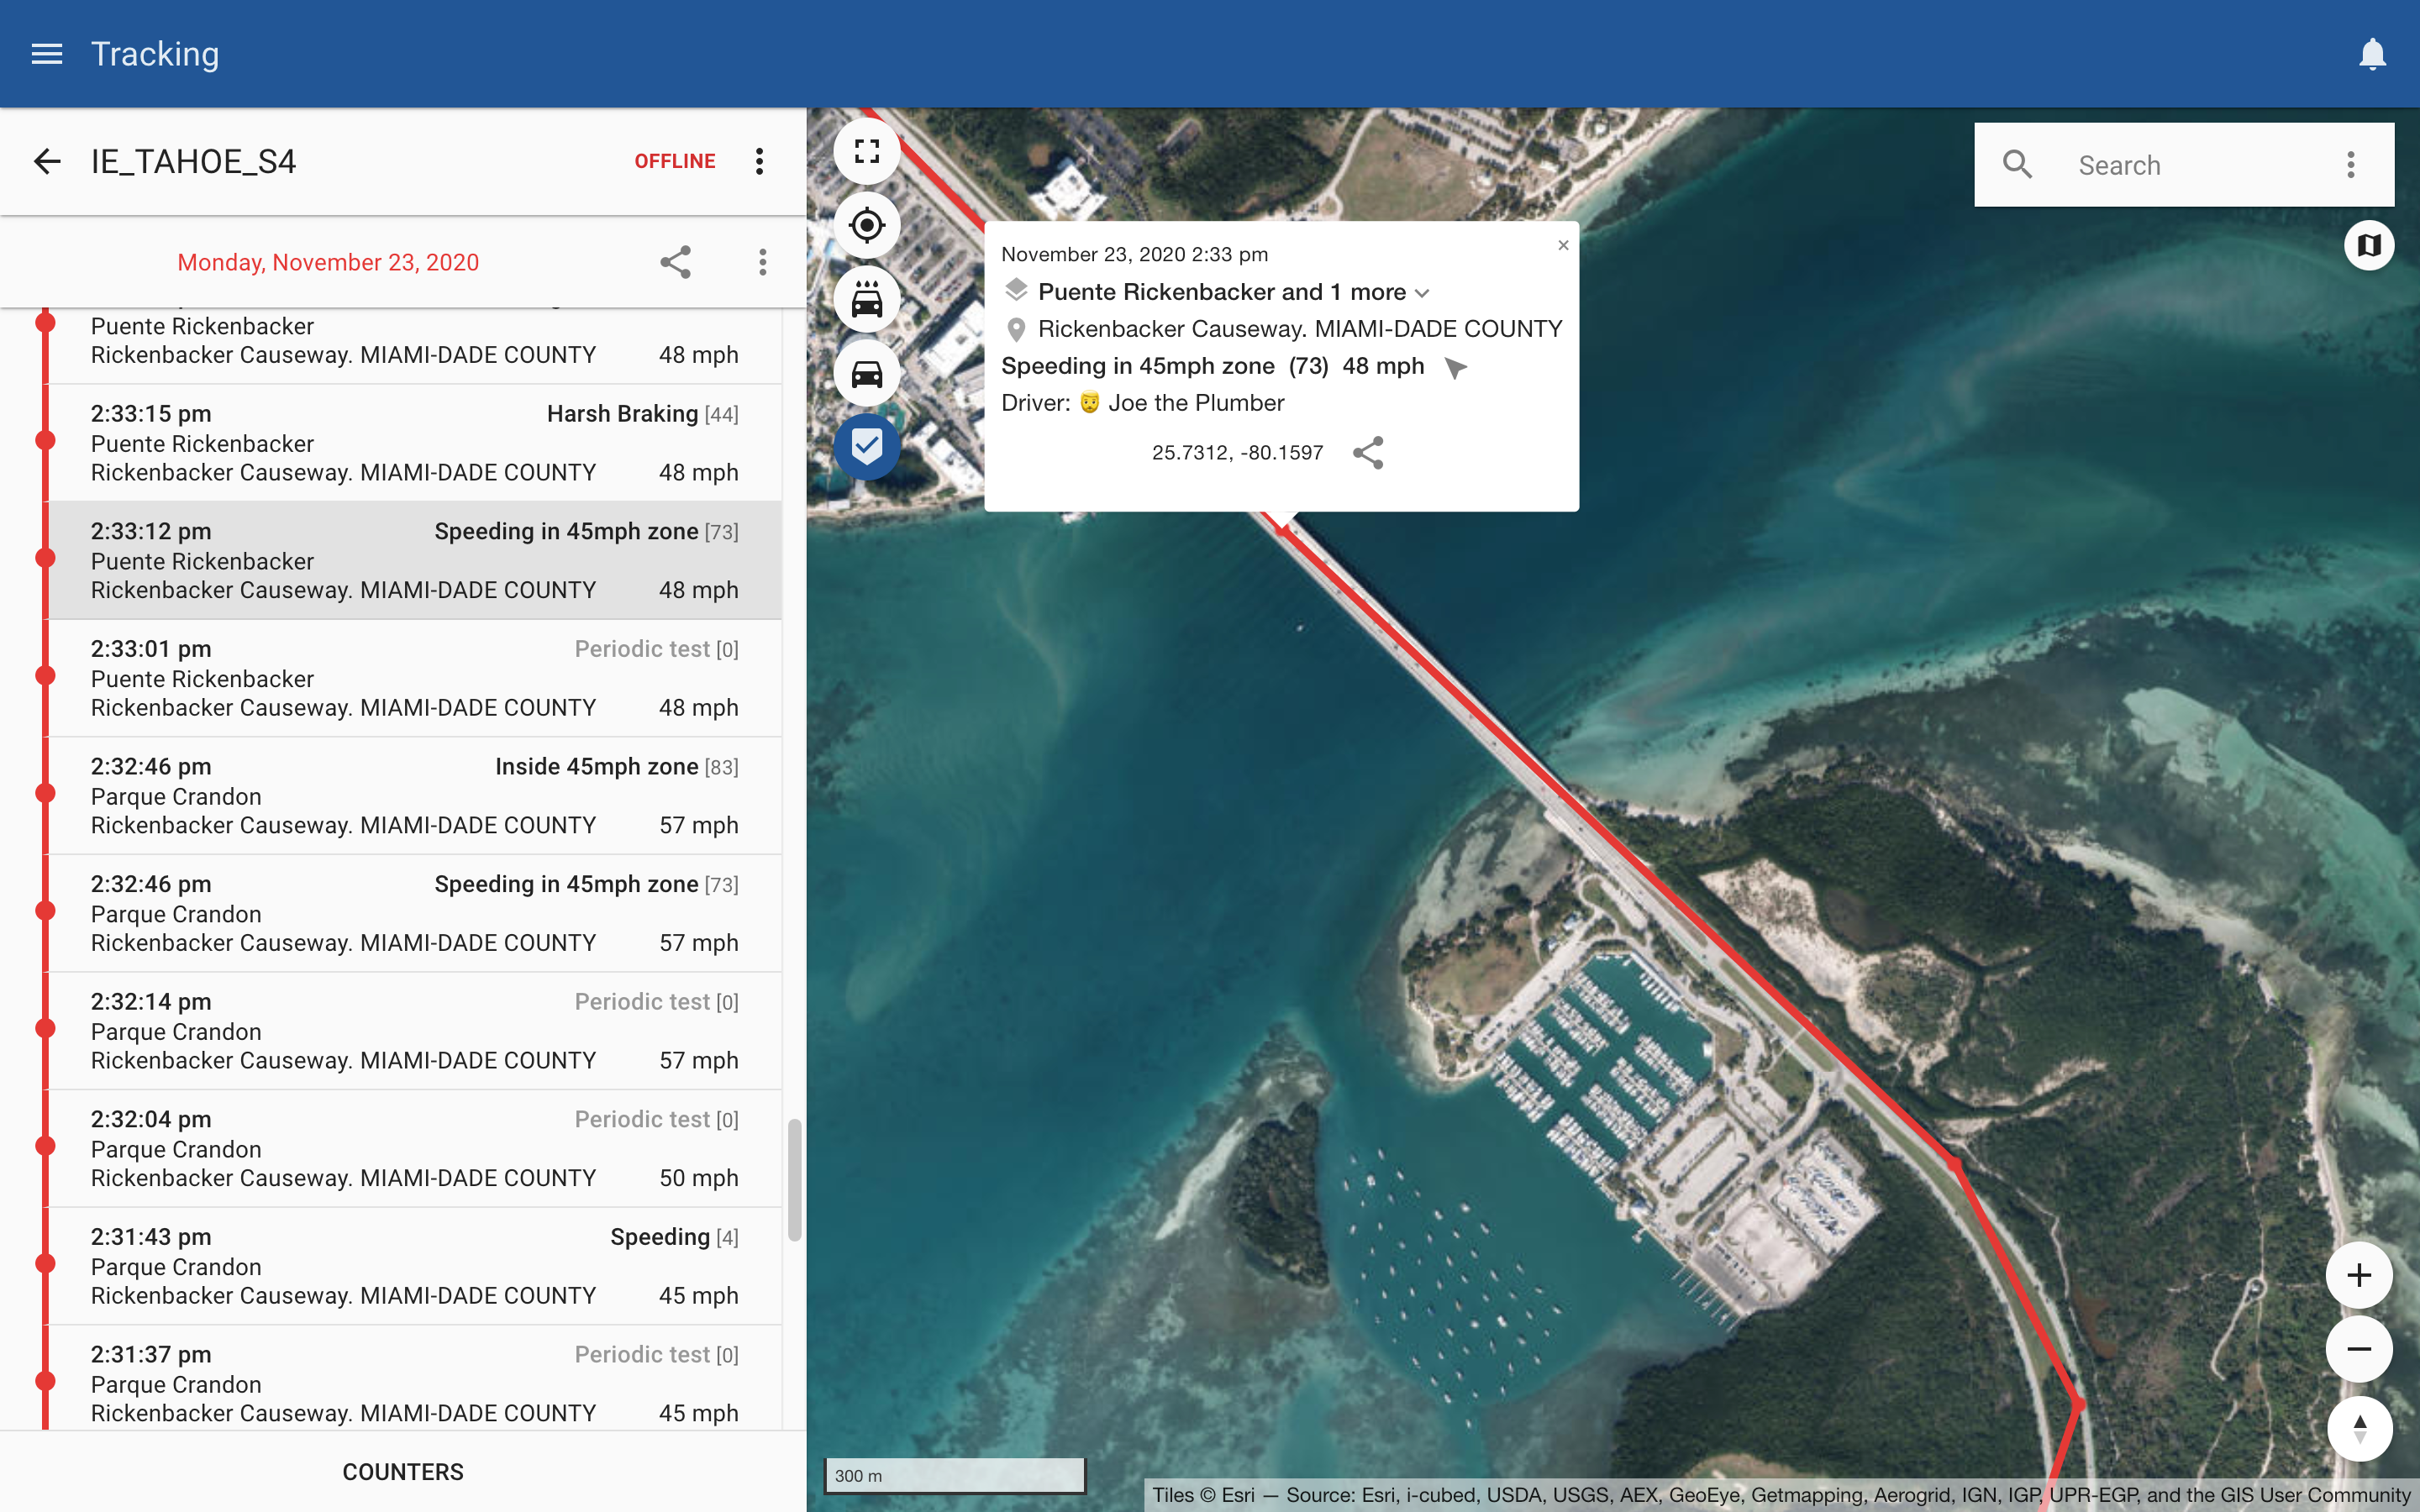Click the red route vertex near marina
Screen dimensions: 2420x1512
point(1955,1164)
